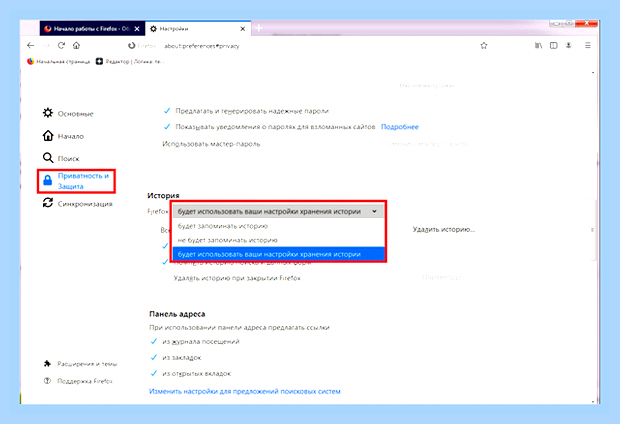Open 'Начало' settings category

click(63, 136)
